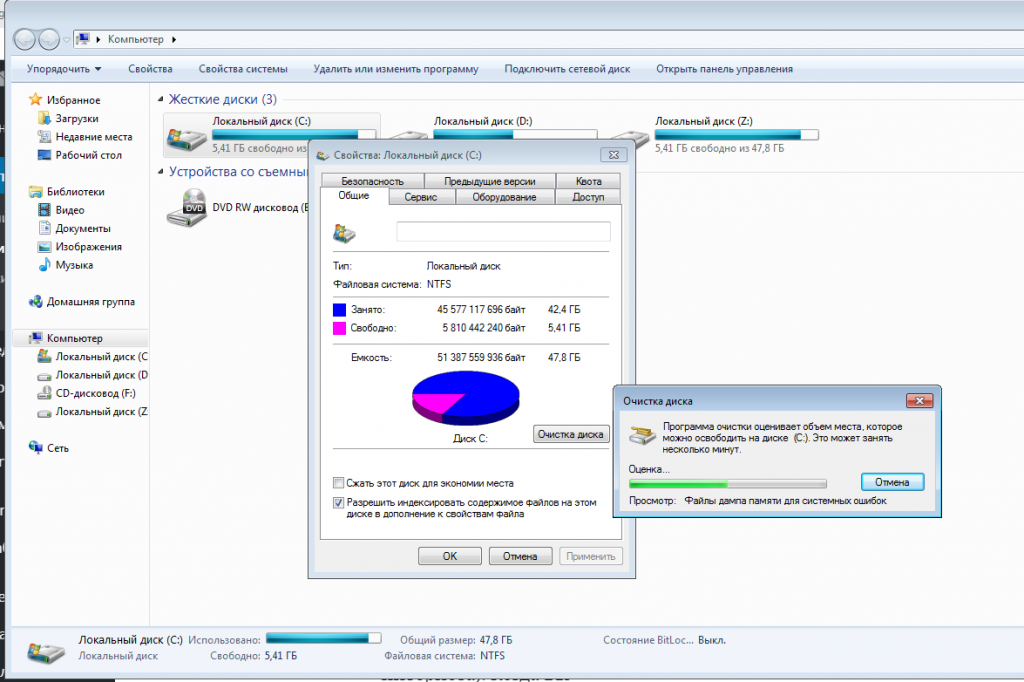Open the Музыка library icon
Viewport: 1024px width, 682px height.
pos(44,265)
